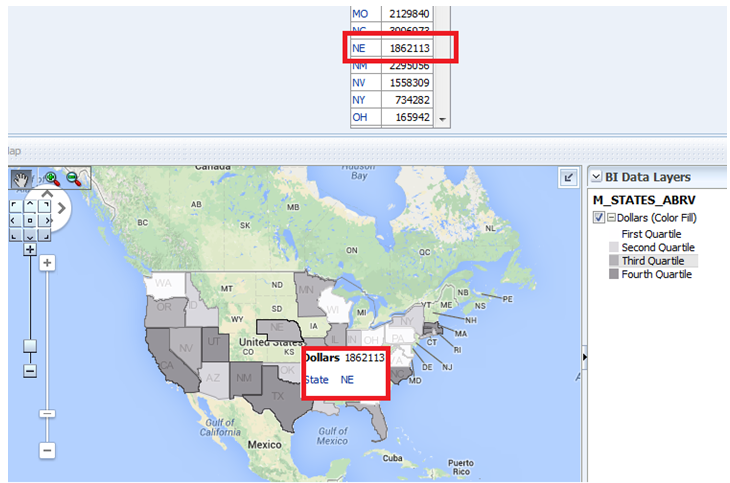The width and height of the screenshot is (730, 483).
Task: Click dark minus below thin black zoom bar
Action: pyautogui.click(x=30, y=371)
